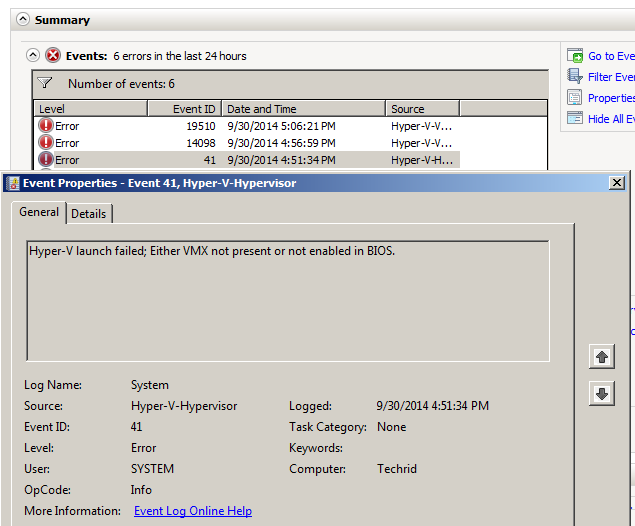Select error row with Event ID 14098
Screen dimensions: 635x526
(x=200, y=143)
